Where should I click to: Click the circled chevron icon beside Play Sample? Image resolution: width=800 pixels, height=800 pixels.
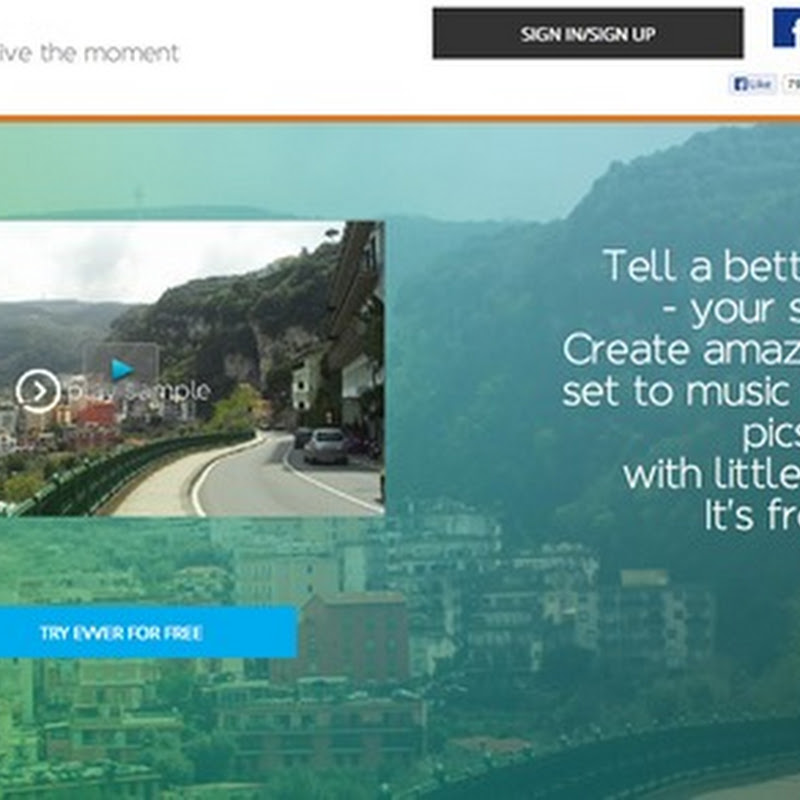(38, 391)
